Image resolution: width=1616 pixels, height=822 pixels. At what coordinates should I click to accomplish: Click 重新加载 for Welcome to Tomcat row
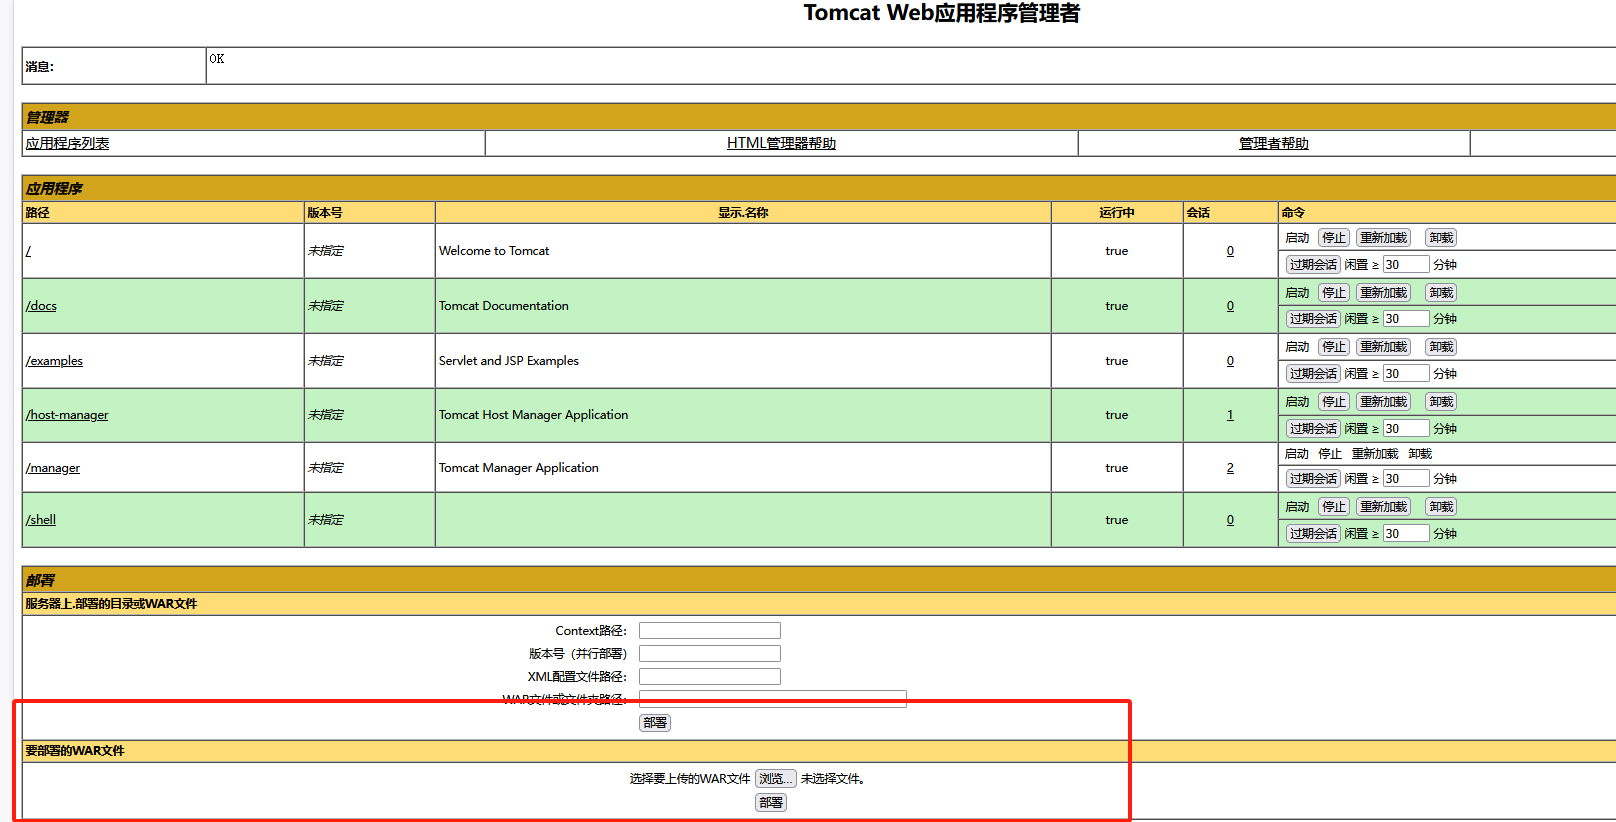click(1384, 238)
